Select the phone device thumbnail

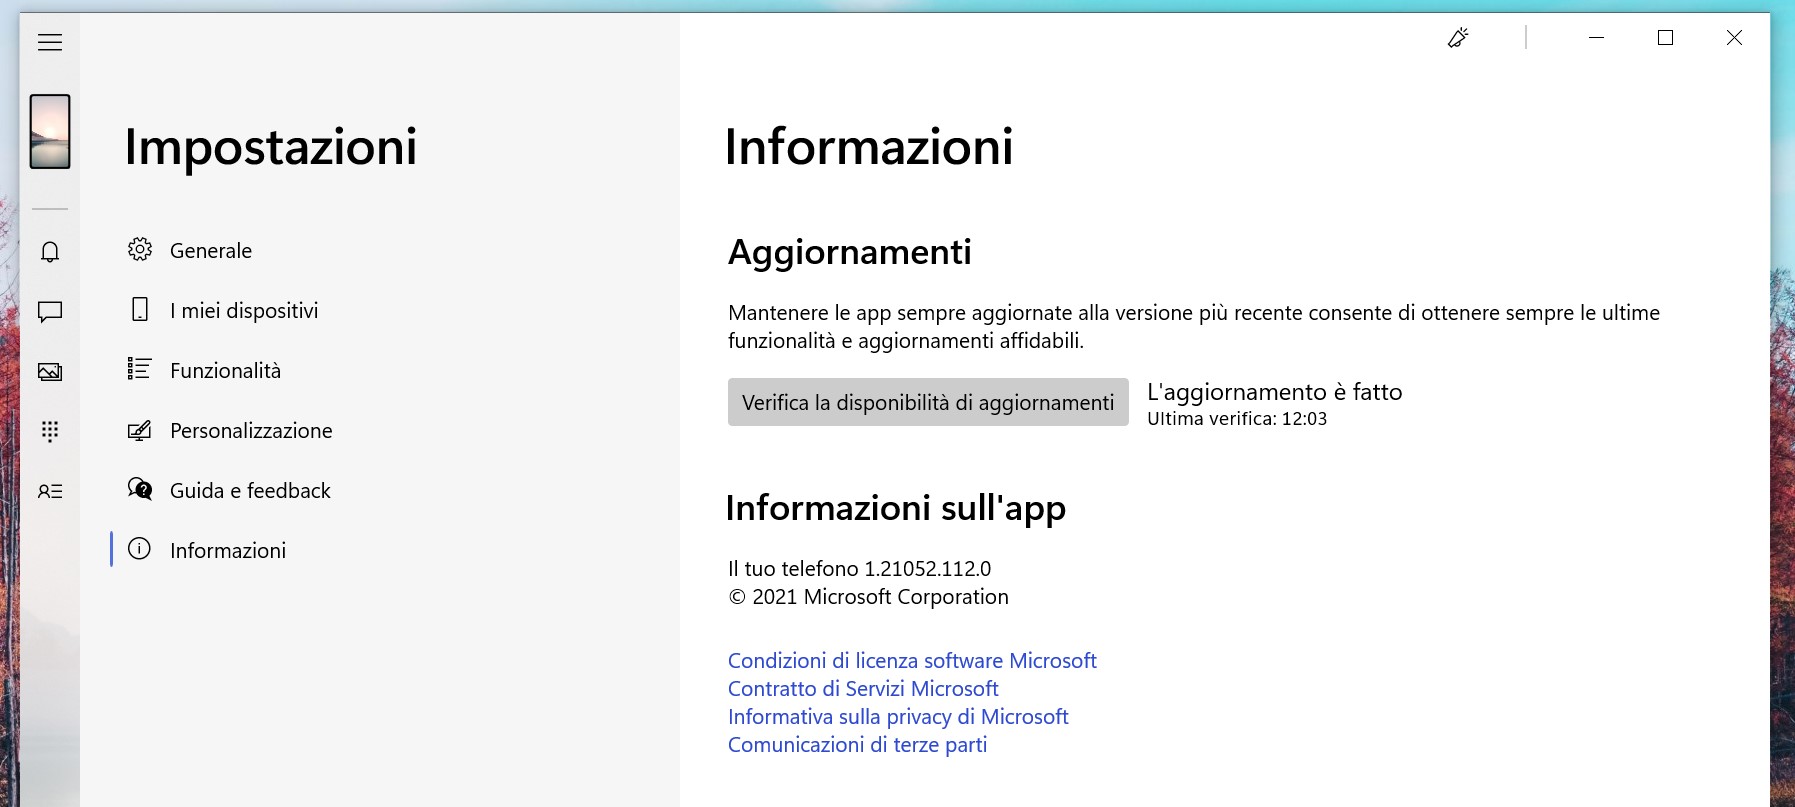[50, 131]
